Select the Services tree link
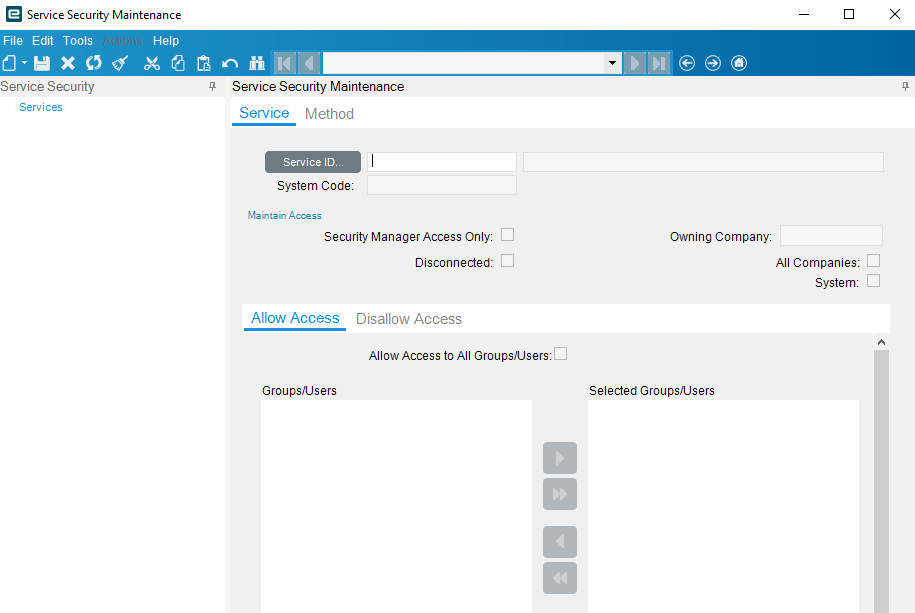The height and width of the screenshot is (613, 915). pyautogui.click(x=41, y=107)
